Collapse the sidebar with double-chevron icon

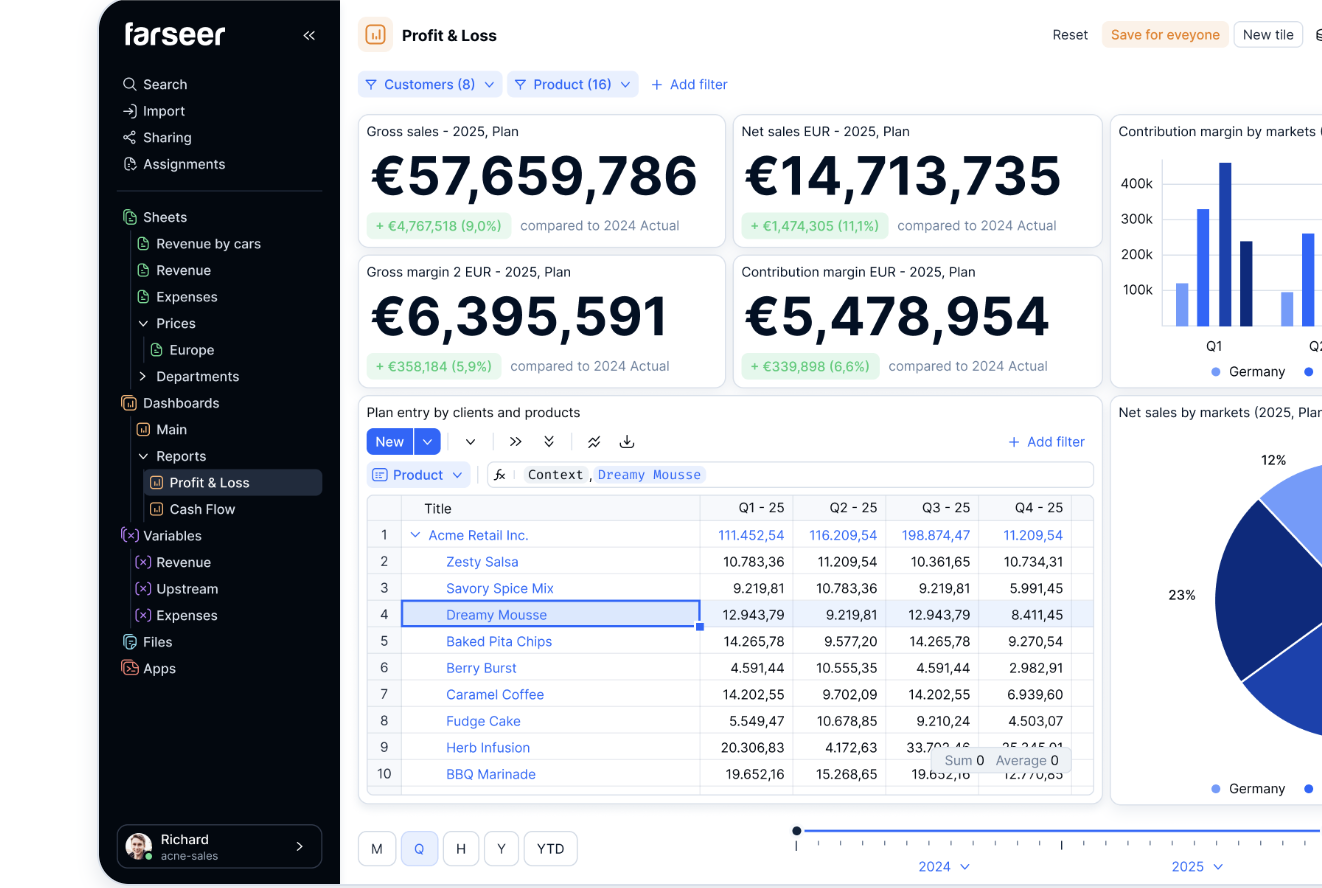tap(309, 35)
